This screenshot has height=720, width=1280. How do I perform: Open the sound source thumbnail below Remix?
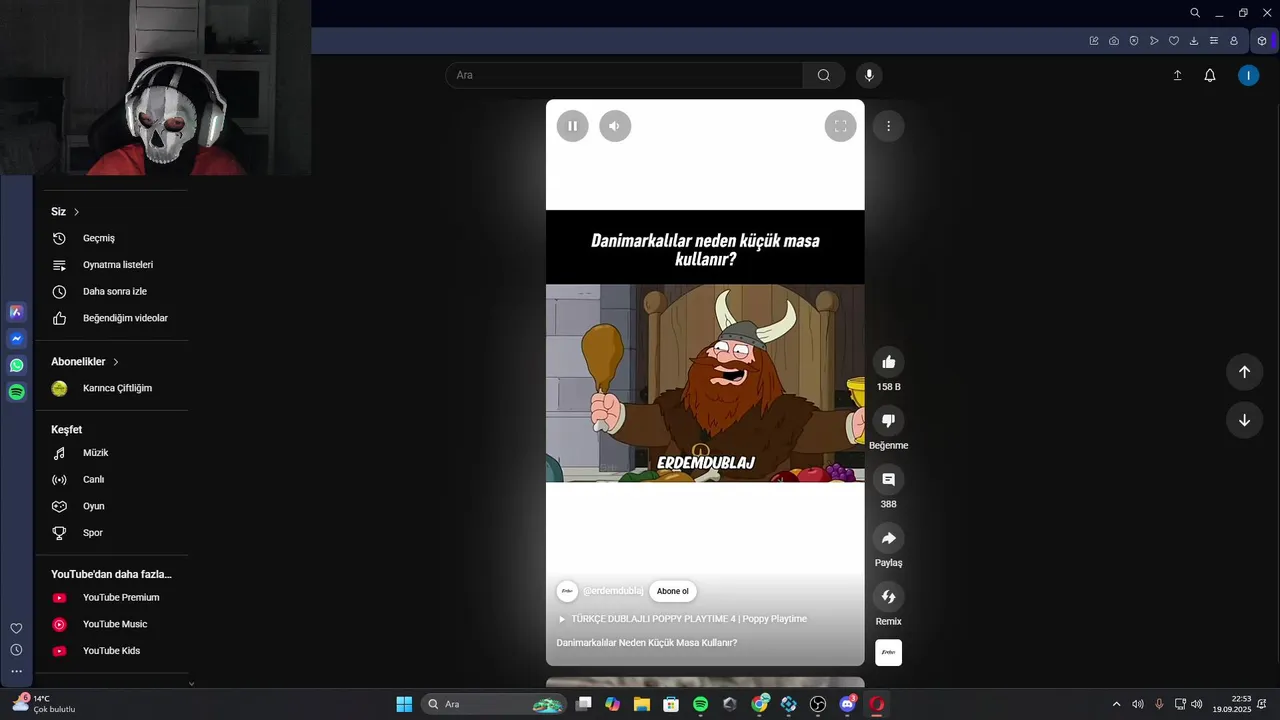point(888,653)
